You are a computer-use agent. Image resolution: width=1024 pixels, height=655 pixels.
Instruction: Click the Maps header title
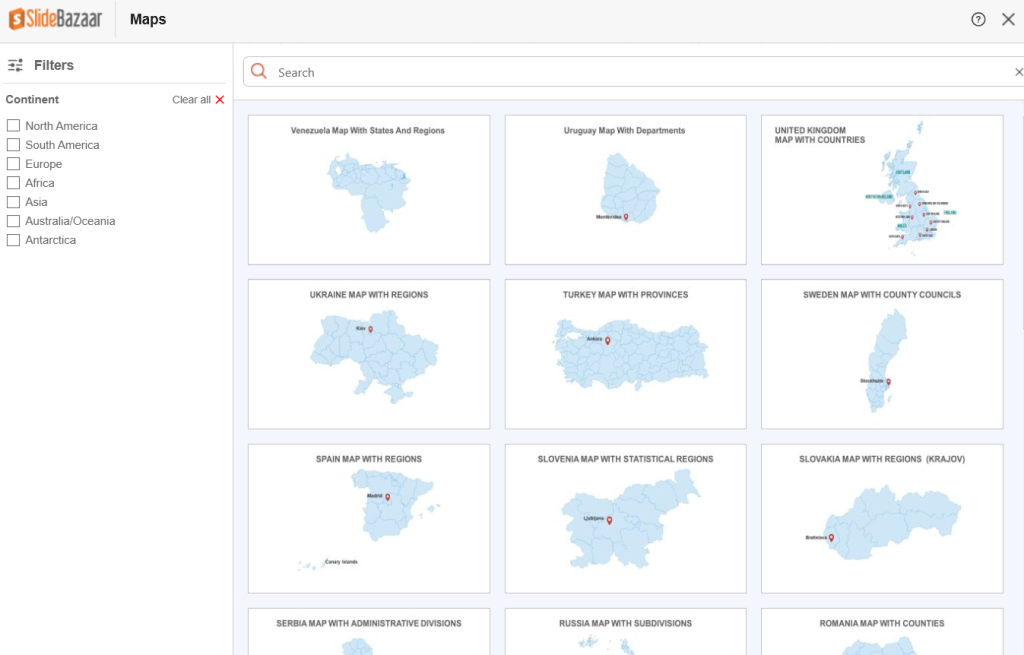coord(148,19)
